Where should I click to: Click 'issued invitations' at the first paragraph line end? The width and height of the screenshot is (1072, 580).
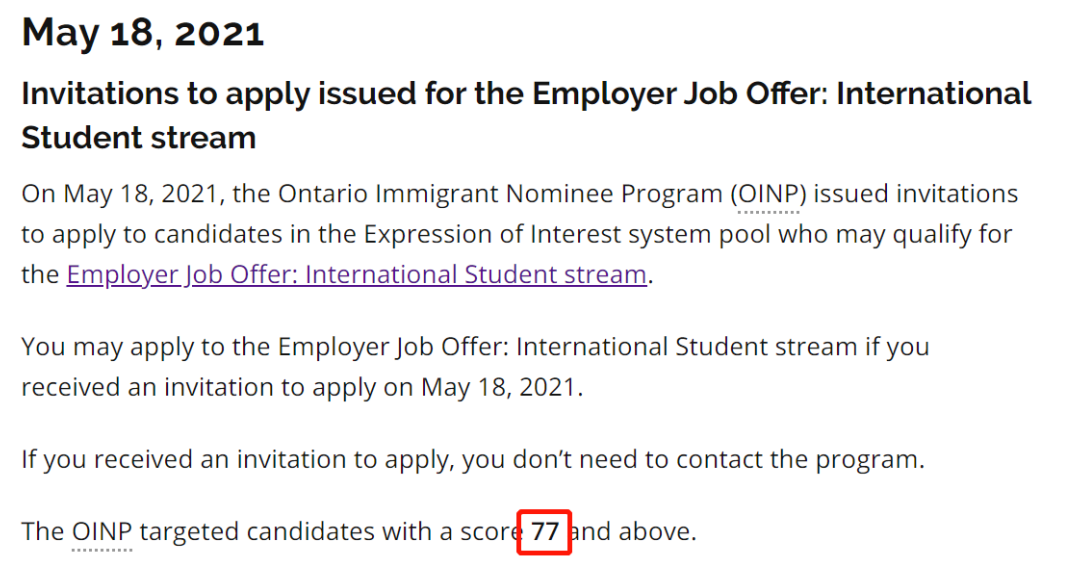(915, 193)
